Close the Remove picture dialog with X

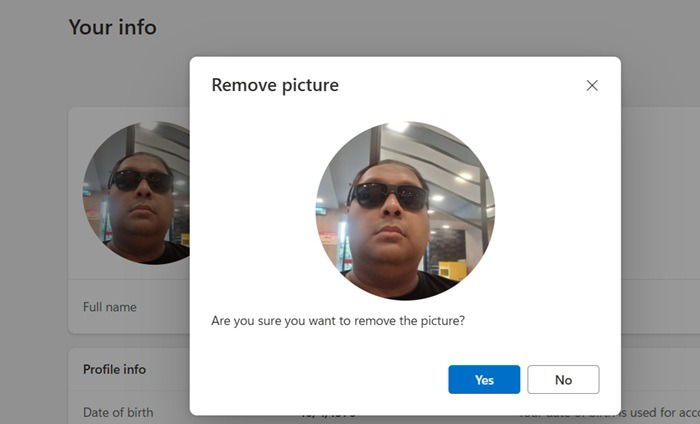[x=592, y=85]
